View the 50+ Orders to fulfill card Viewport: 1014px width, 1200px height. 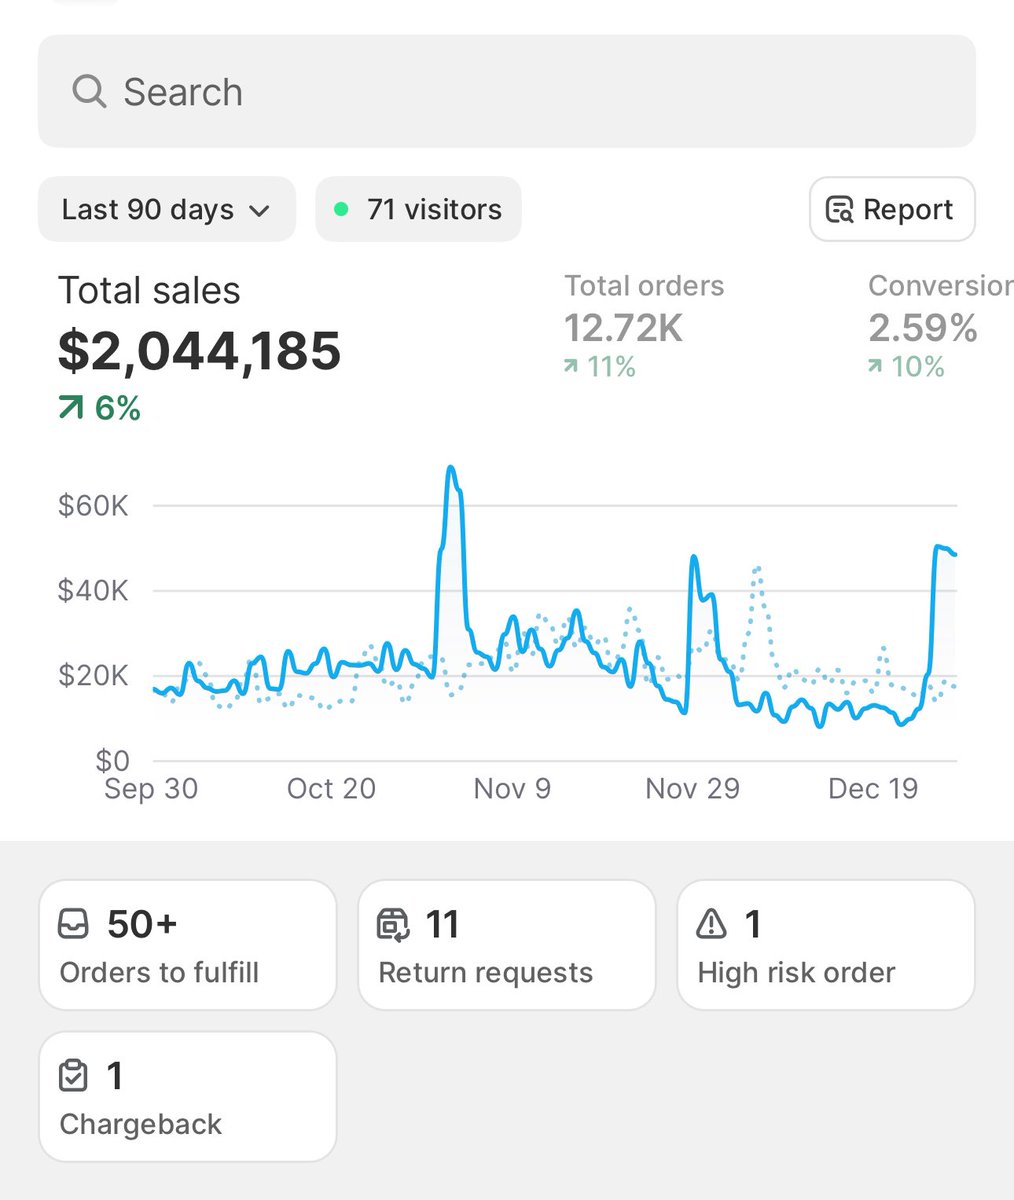[x=186, y=943]
